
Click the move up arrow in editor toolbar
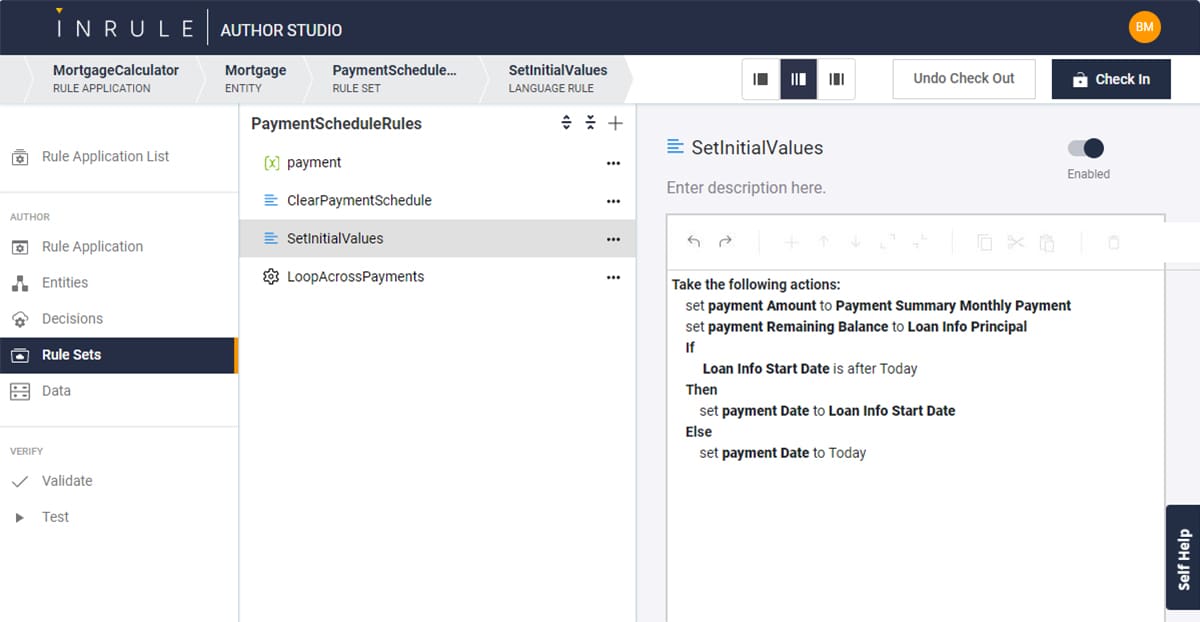pyautogui.click(x=824, y=242)
